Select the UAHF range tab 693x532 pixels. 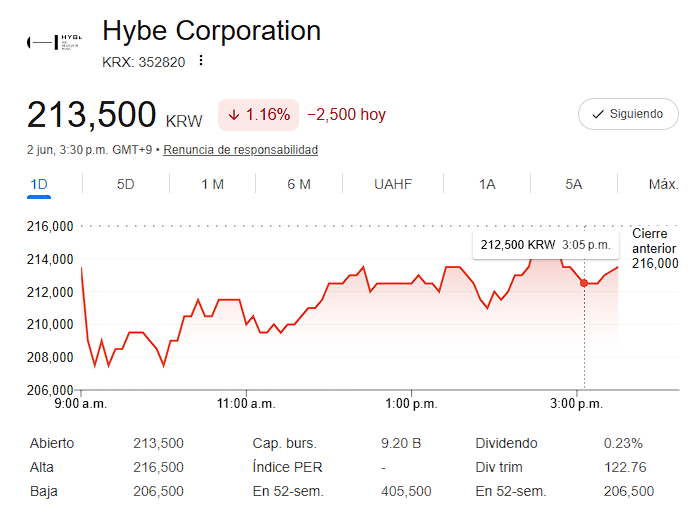pyautogui.click(x=393, y=184)
